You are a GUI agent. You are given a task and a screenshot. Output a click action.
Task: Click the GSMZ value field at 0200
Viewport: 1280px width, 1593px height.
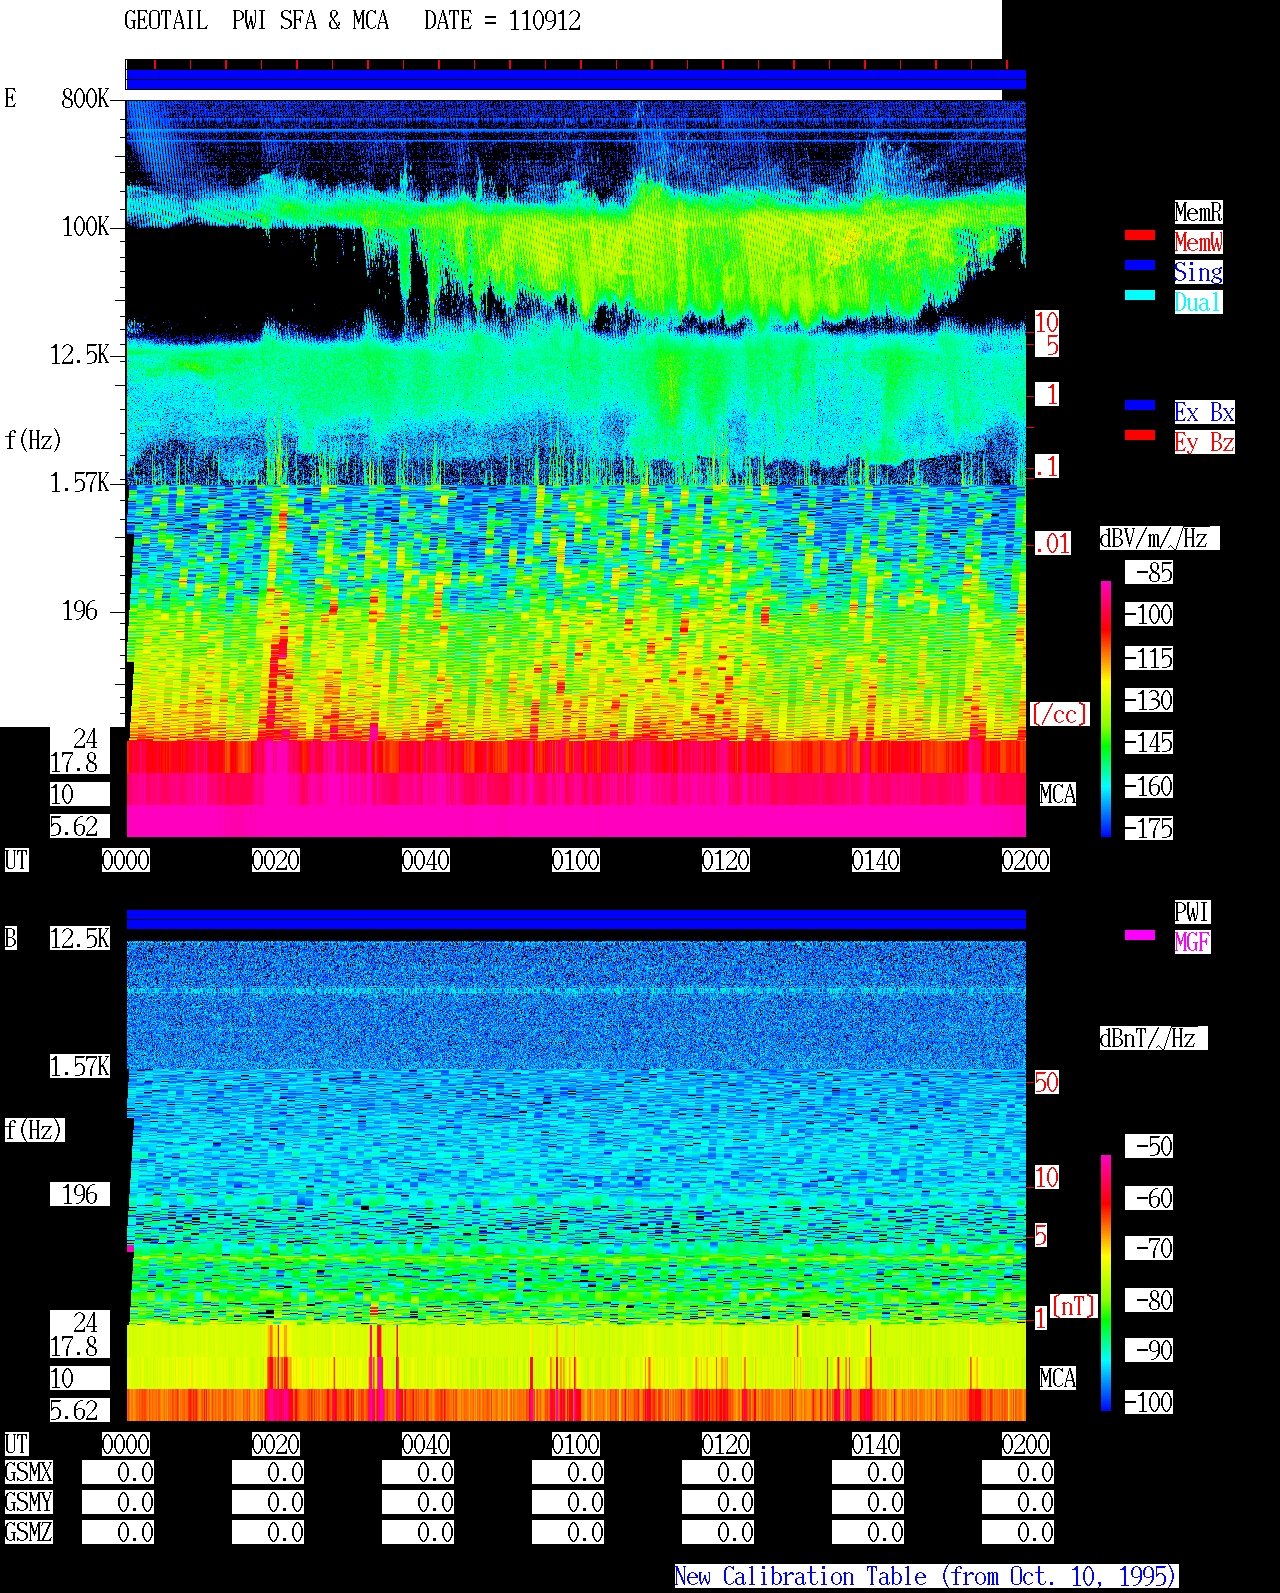click(1018, 1532)
